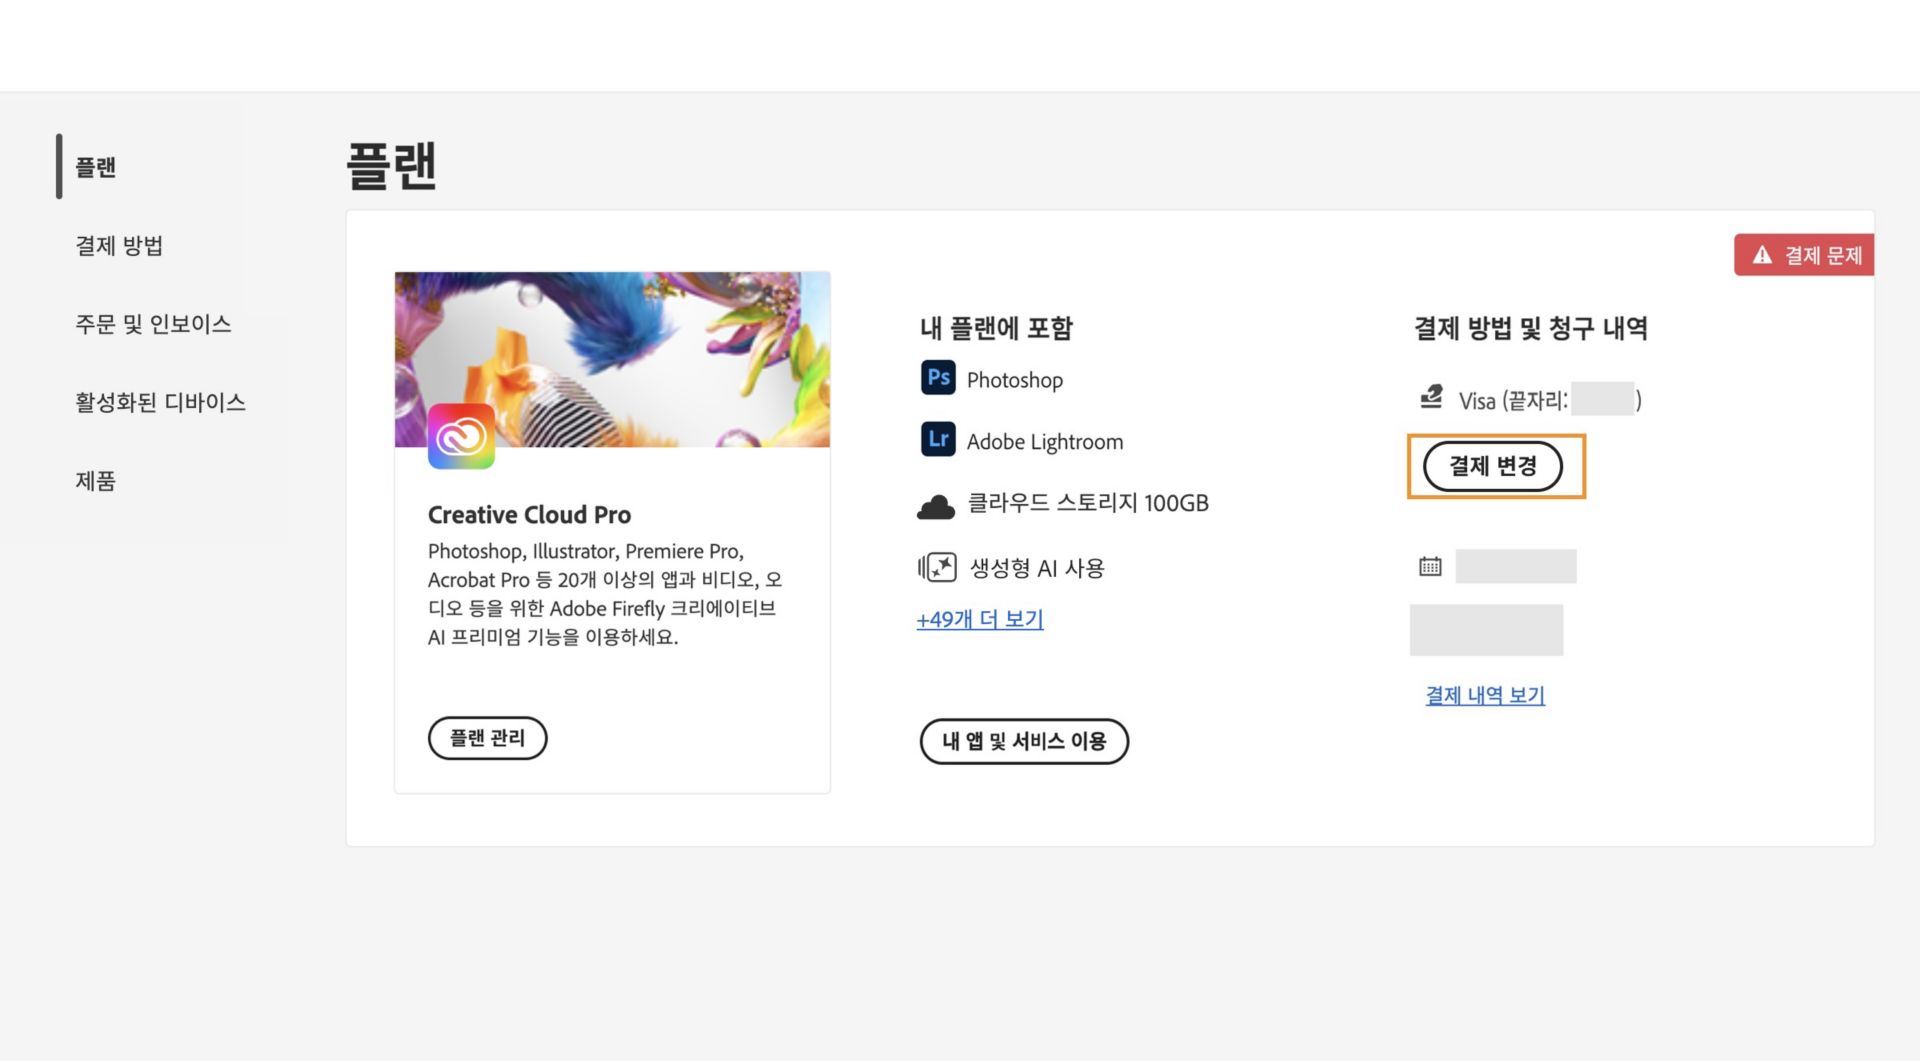Screen dimensions: 1920x1061
Task: Click the cloud storage icon
Action: pos(936,503)
